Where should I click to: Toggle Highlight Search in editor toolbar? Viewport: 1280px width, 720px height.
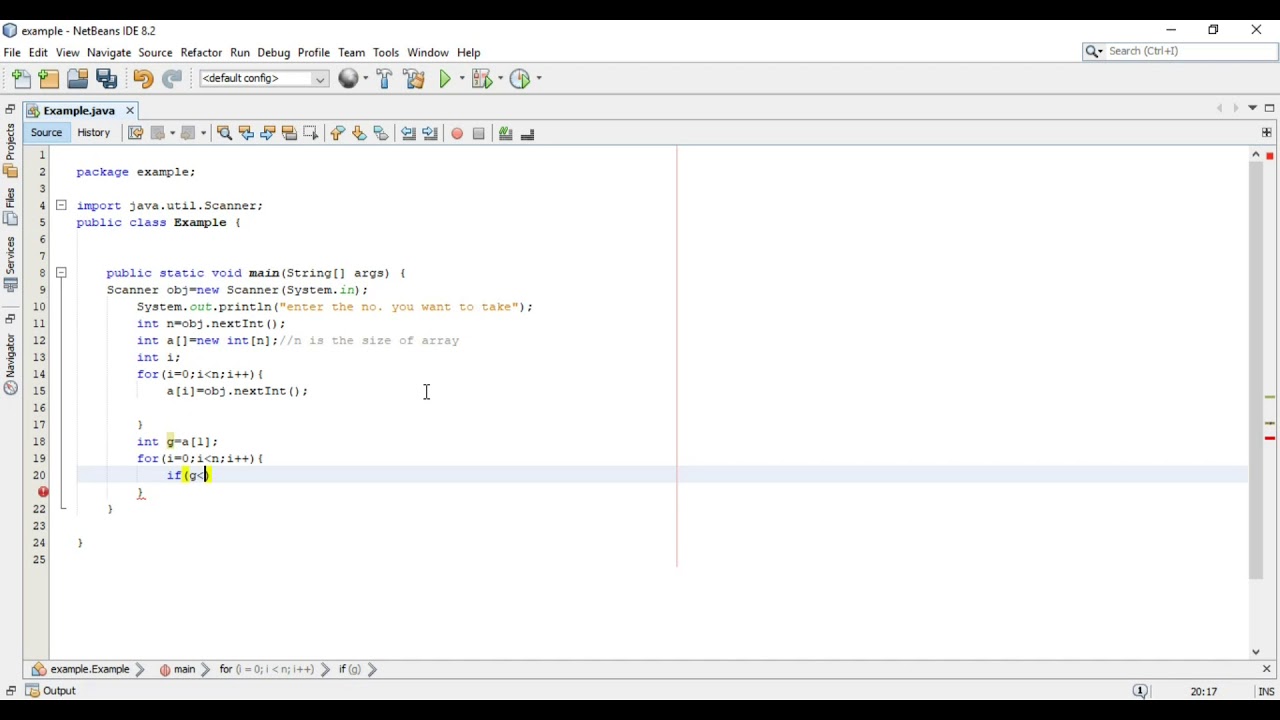click(x=290, y=133)
